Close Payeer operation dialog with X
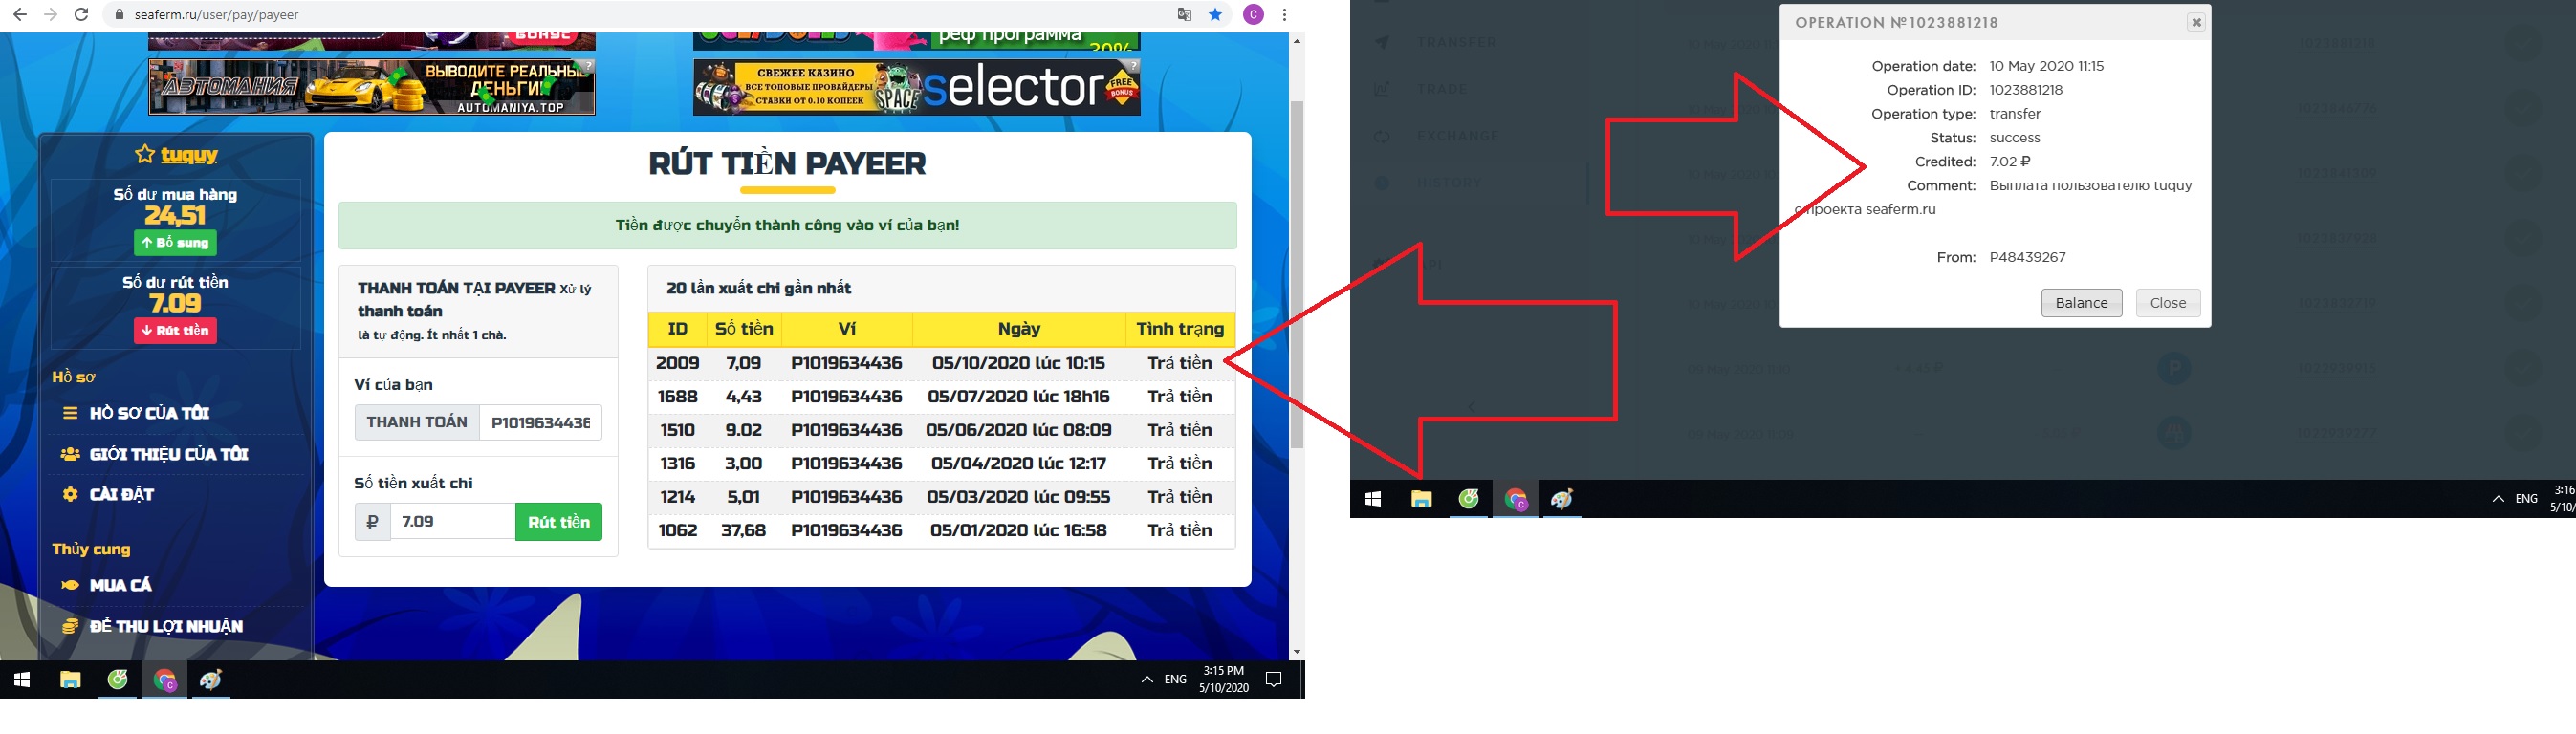 [x=2196, y=22]
